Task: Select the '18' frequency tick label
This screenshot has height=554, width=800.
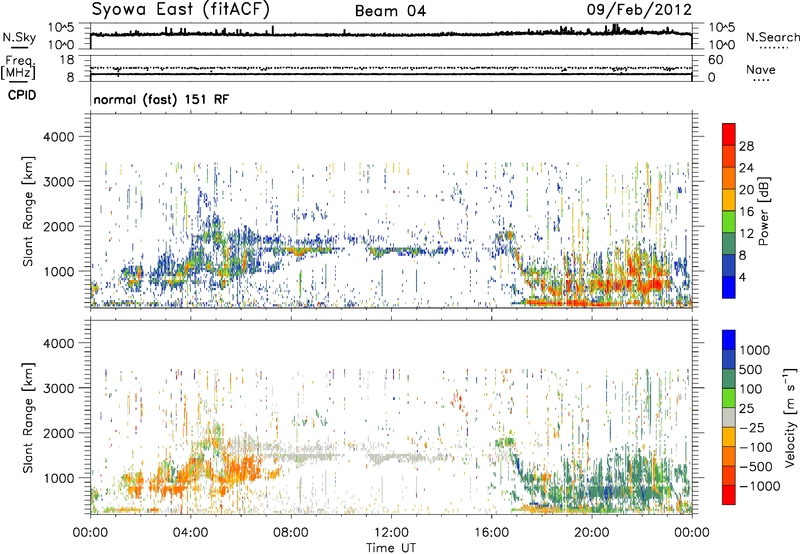Action: coord(67,60)
